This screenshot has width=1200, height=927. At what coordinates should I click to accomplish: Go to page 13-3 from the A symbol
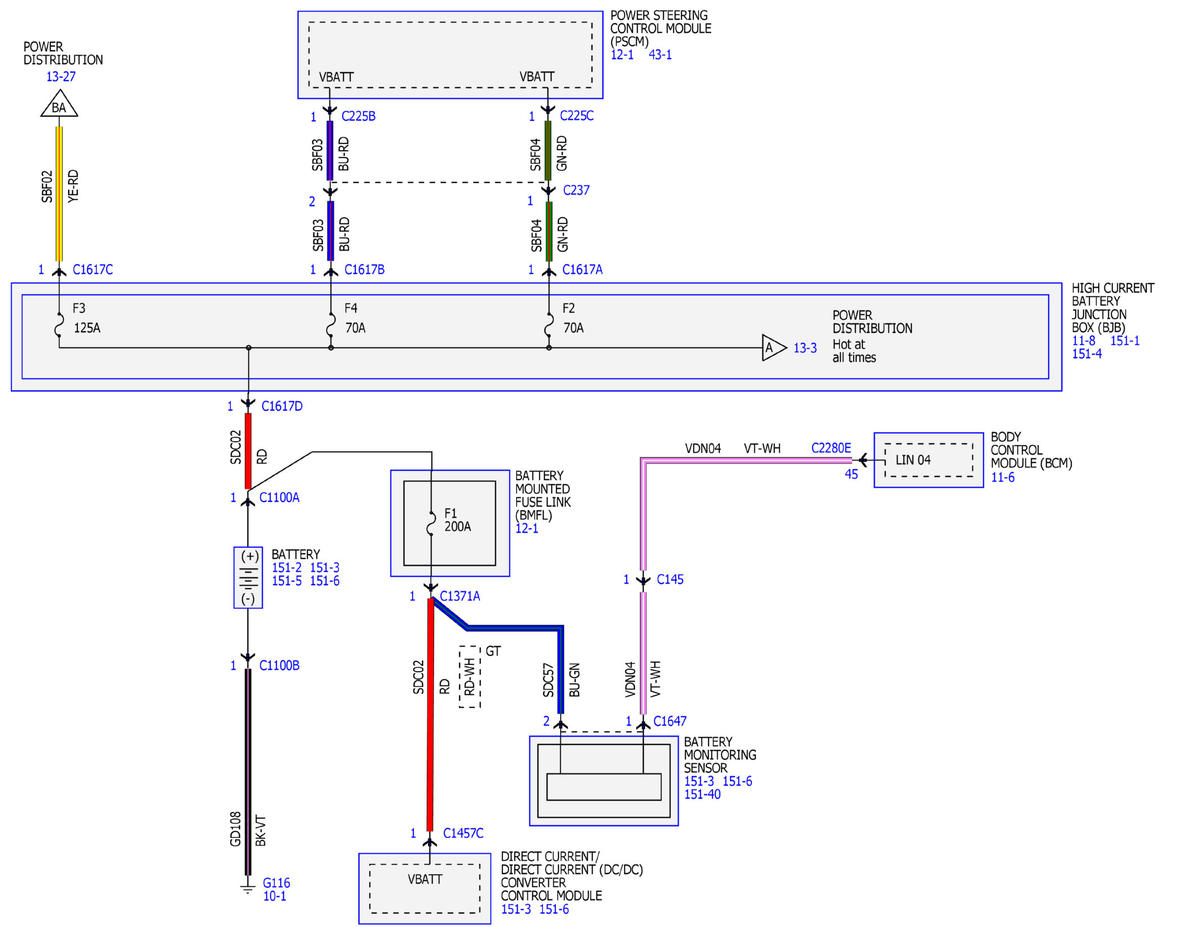pos(805,347)
